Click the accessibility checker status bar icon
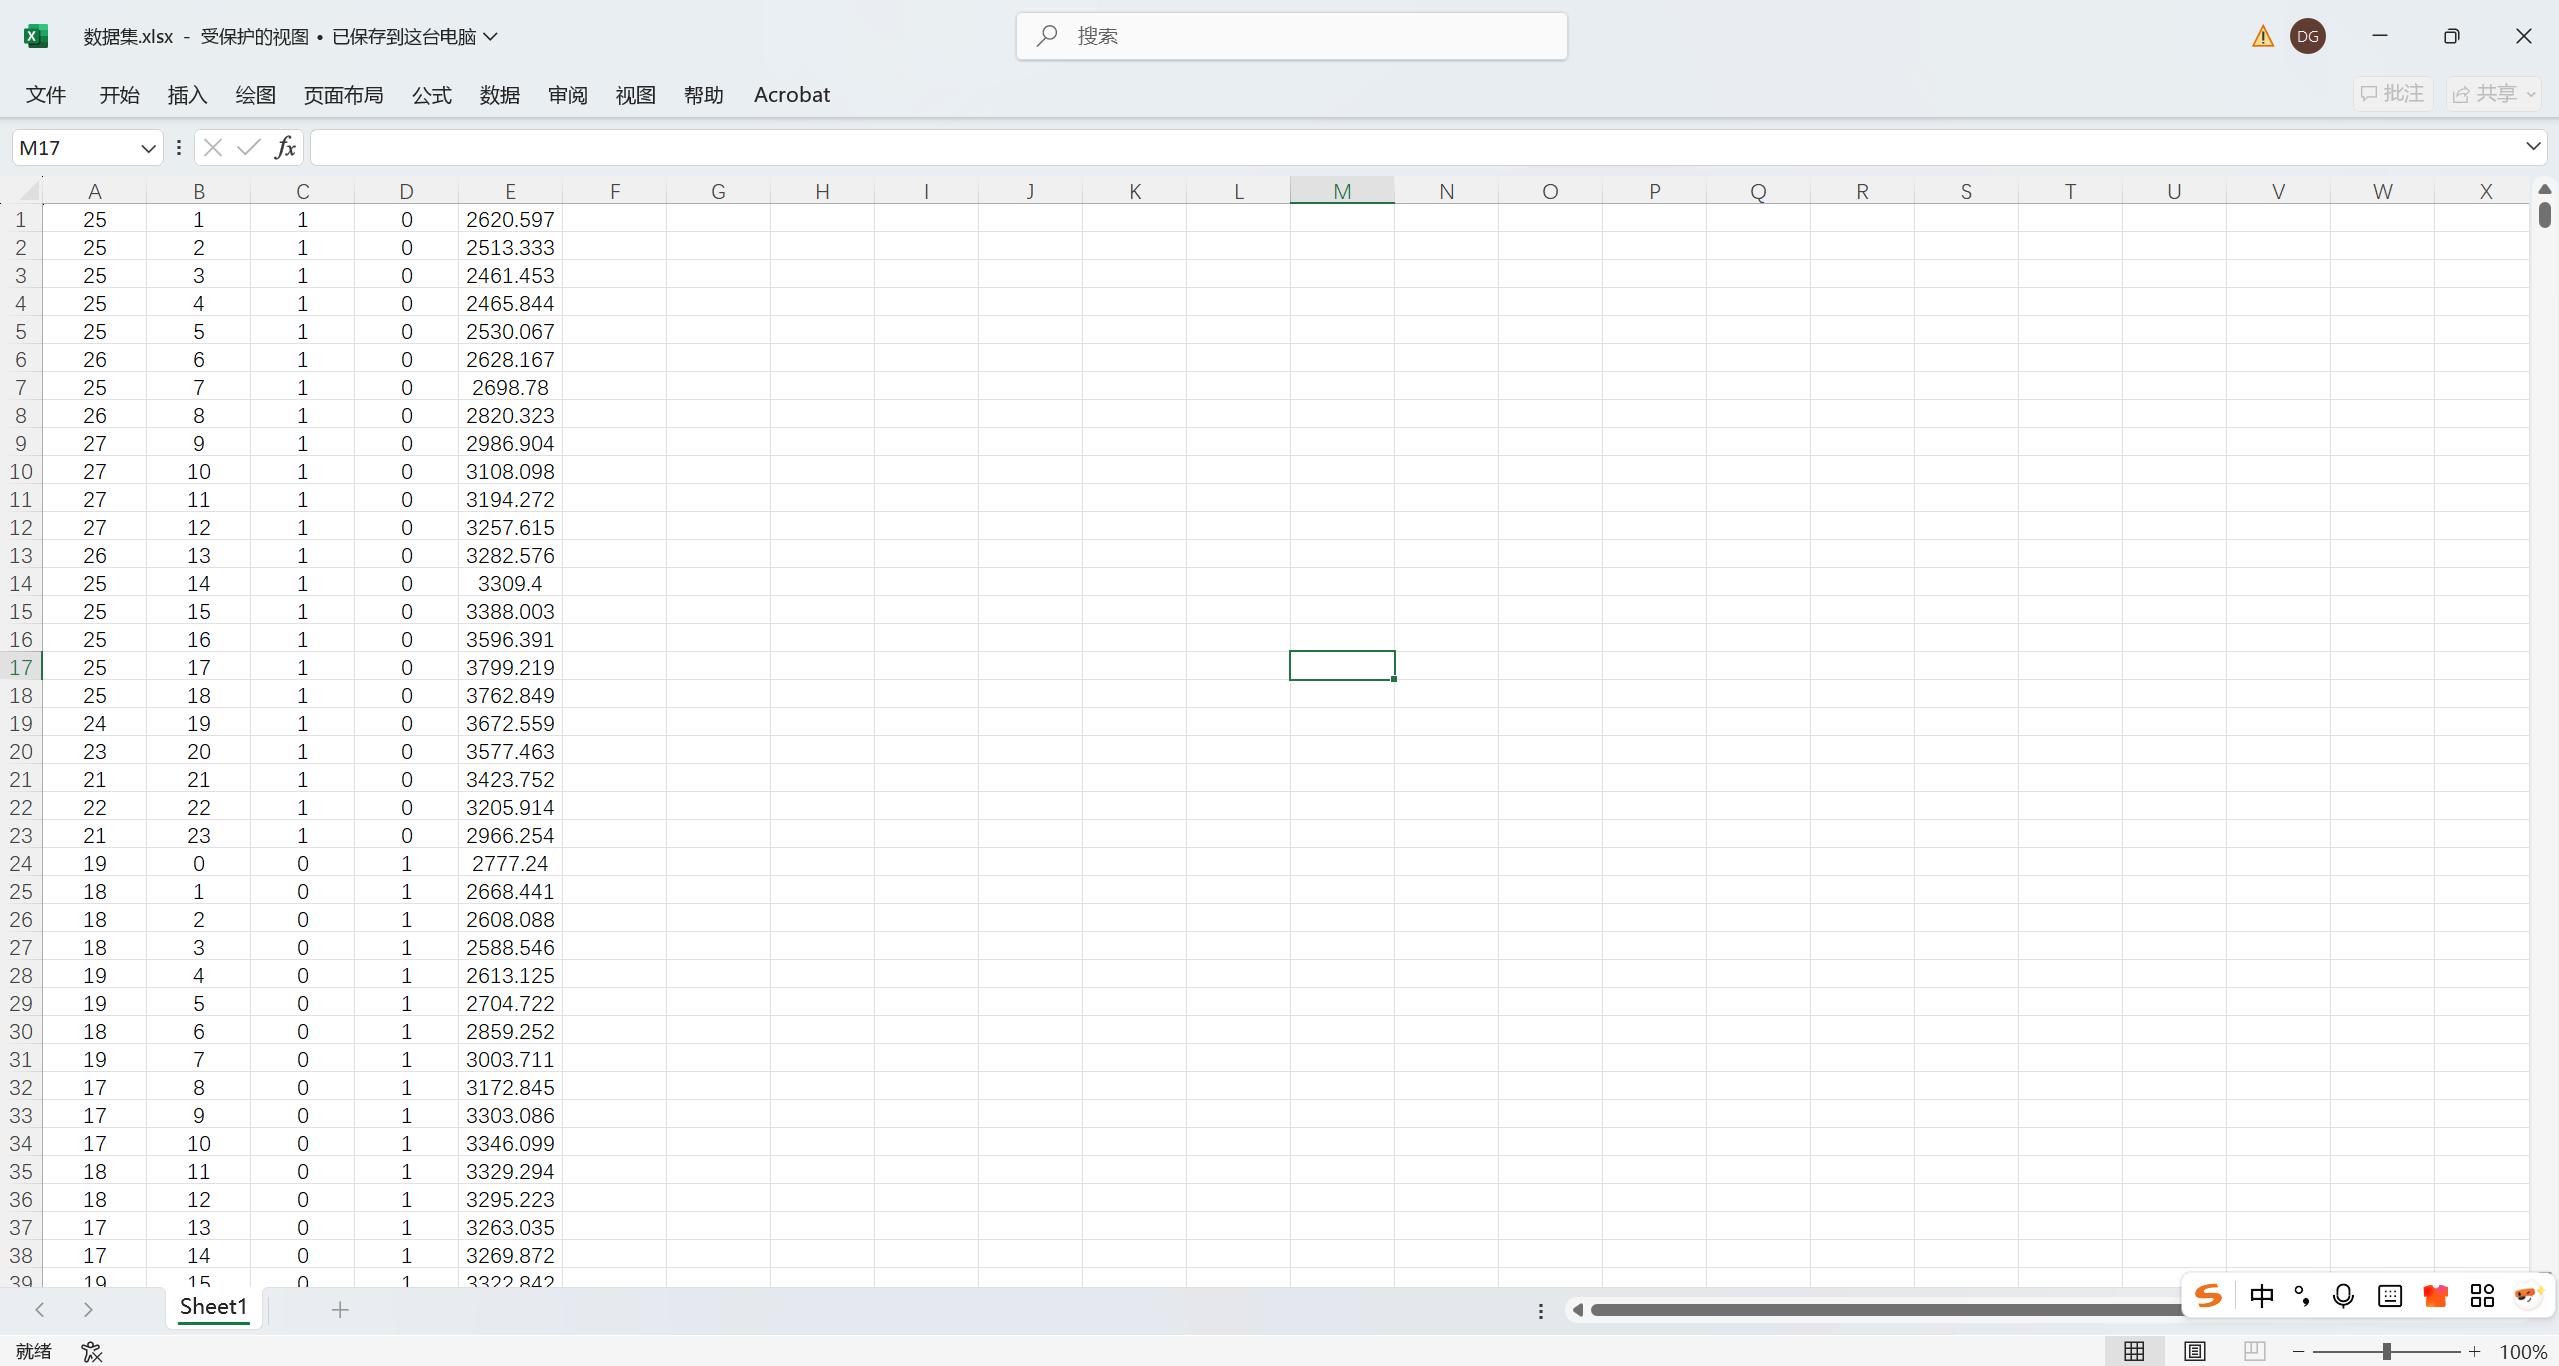 pos(92,1351)
